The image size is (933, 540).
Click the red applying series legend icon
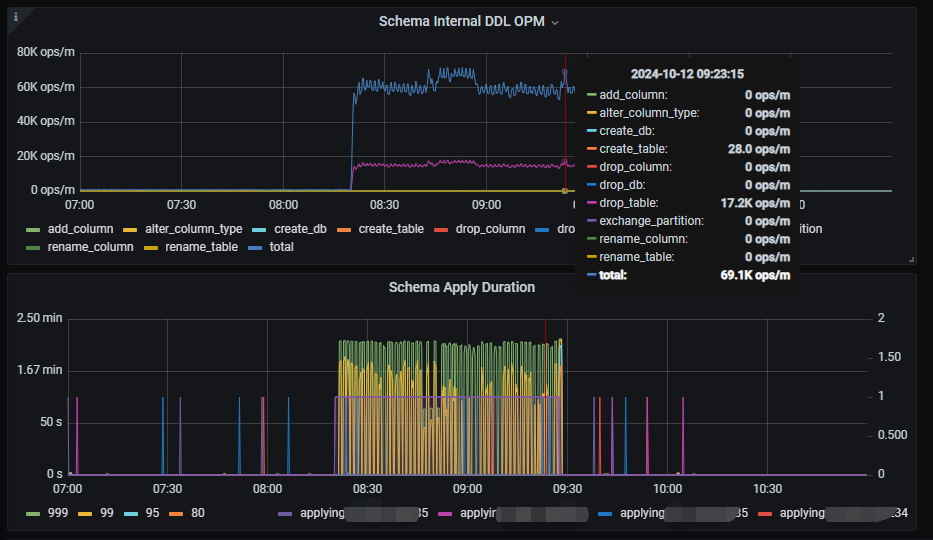[765, 513]
